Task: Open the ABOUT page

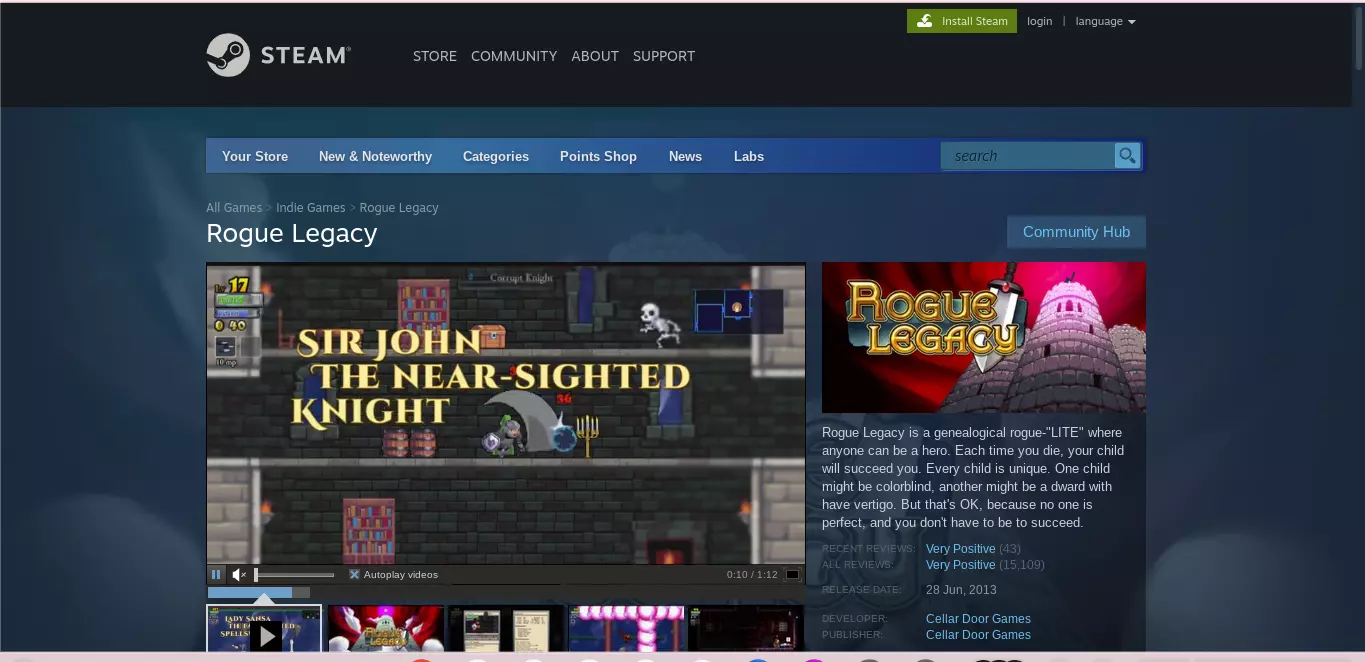Action: tap(595, 56)
